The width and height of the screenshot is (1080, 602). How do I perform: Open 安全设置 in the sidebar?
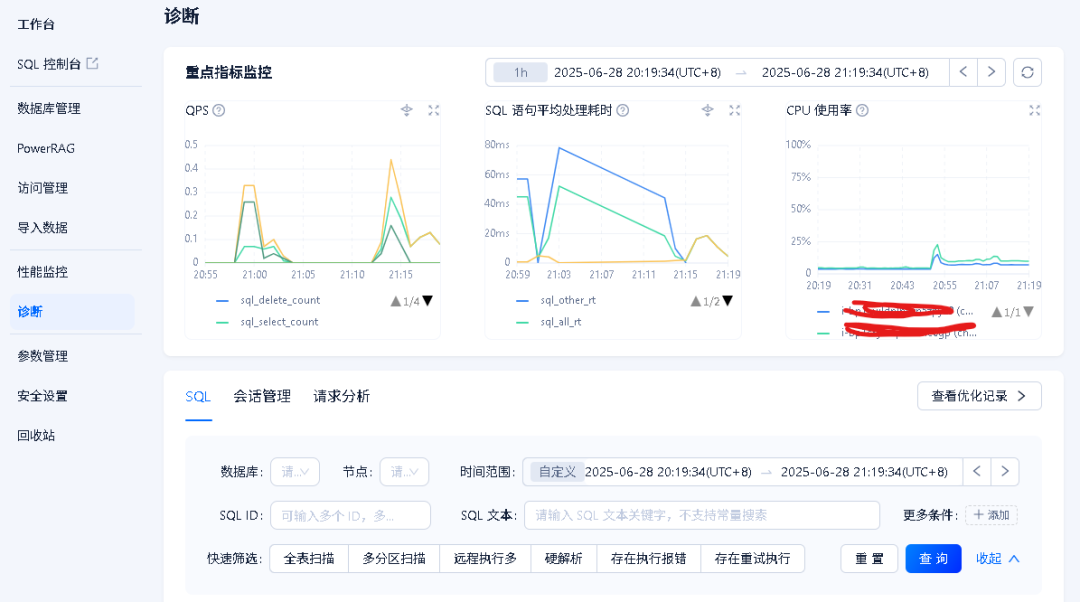coord(43,396)
